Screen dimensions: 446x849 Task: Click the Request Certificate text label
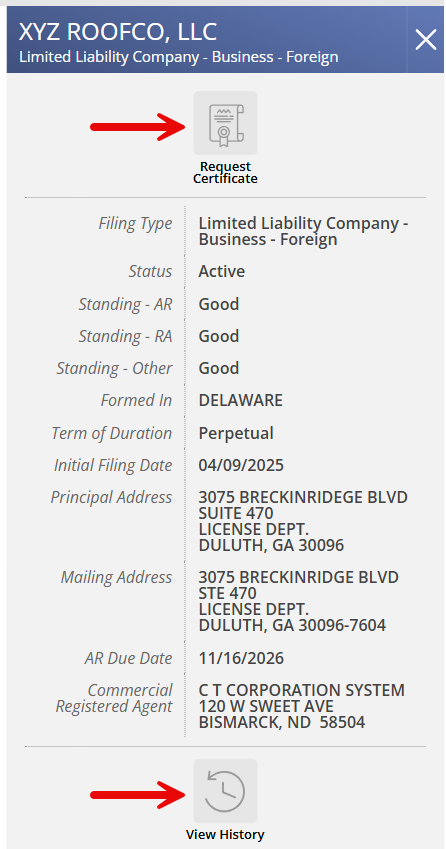(225, 173)
